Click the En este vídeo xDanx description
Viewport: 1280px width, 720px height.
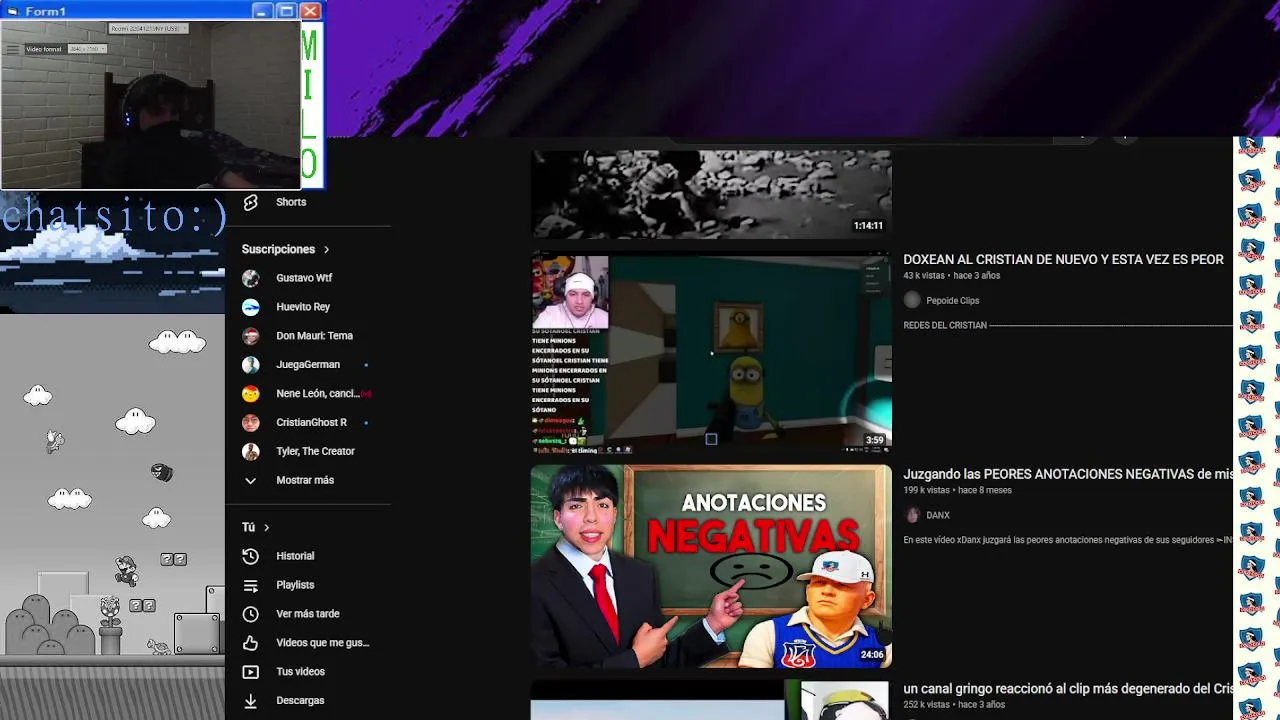click(x=1068, y=540)
